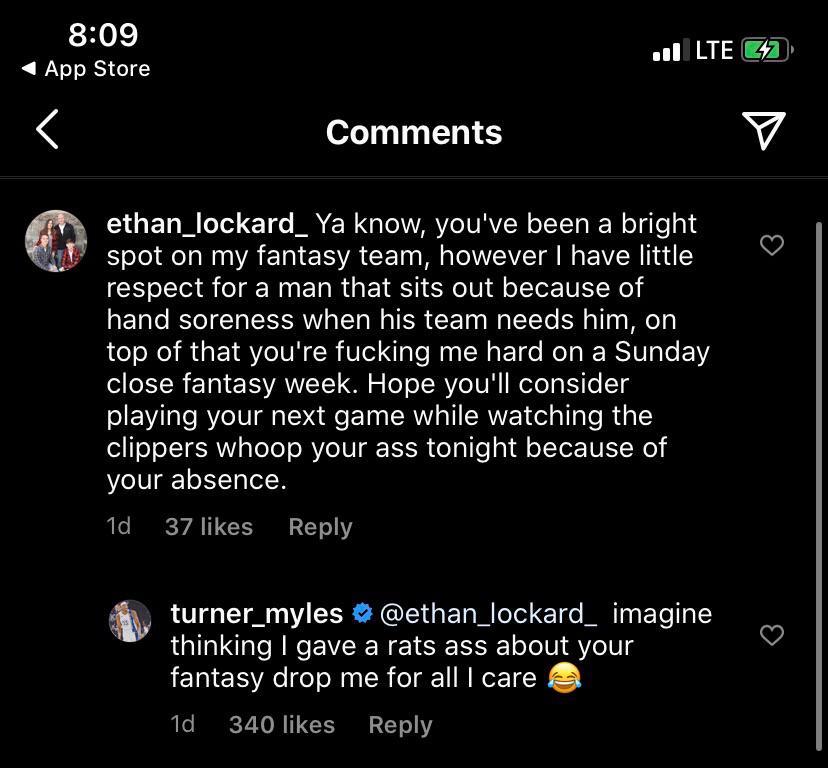
Task: Open turner_myles's profile picture
Action: (x=130, y=621)
